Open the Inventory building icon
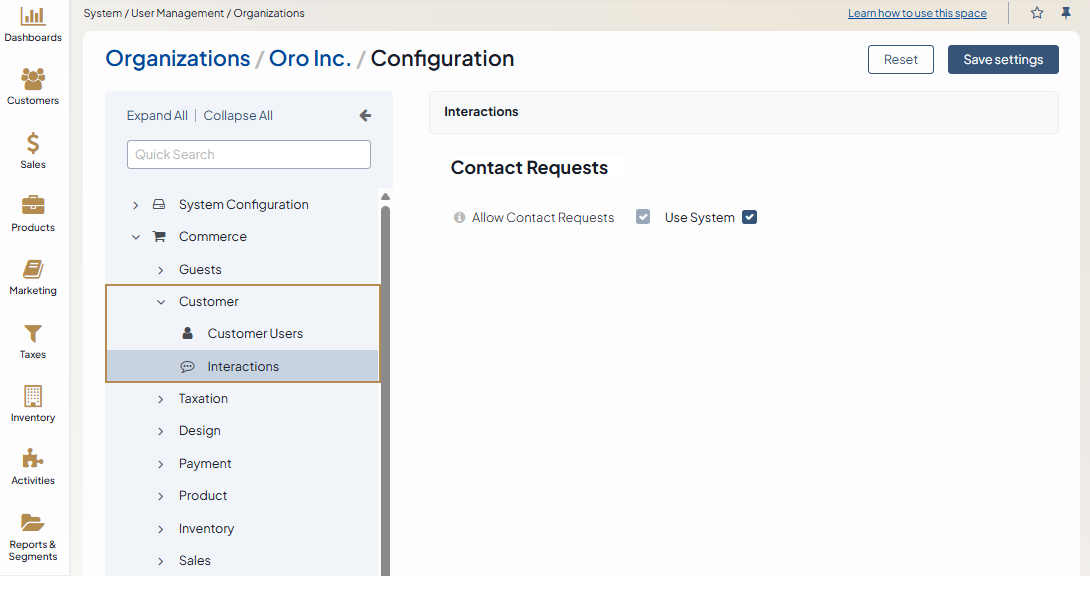This screenshot has width=1090, height=605. tap(33, 396)
